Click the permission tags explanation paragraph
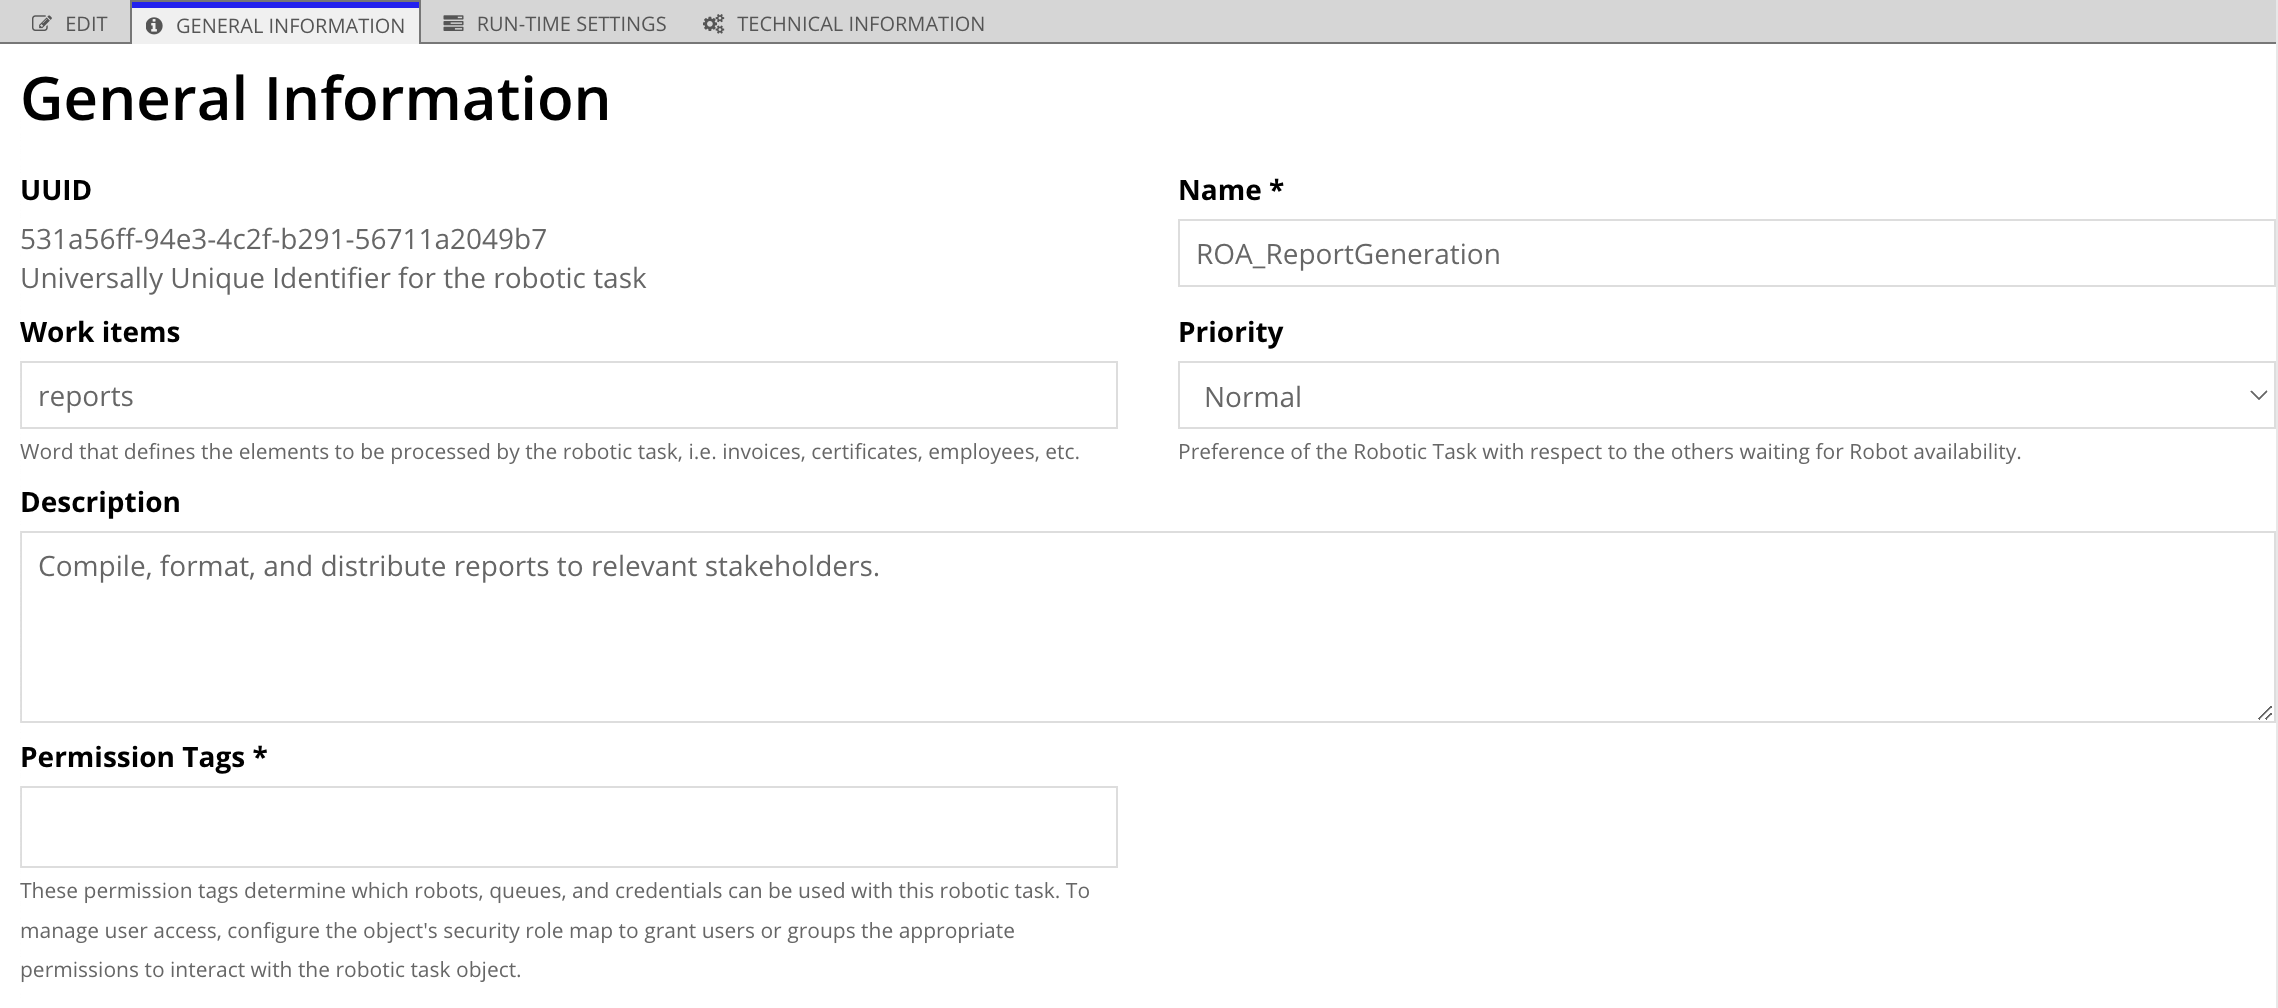 (555, 930)
